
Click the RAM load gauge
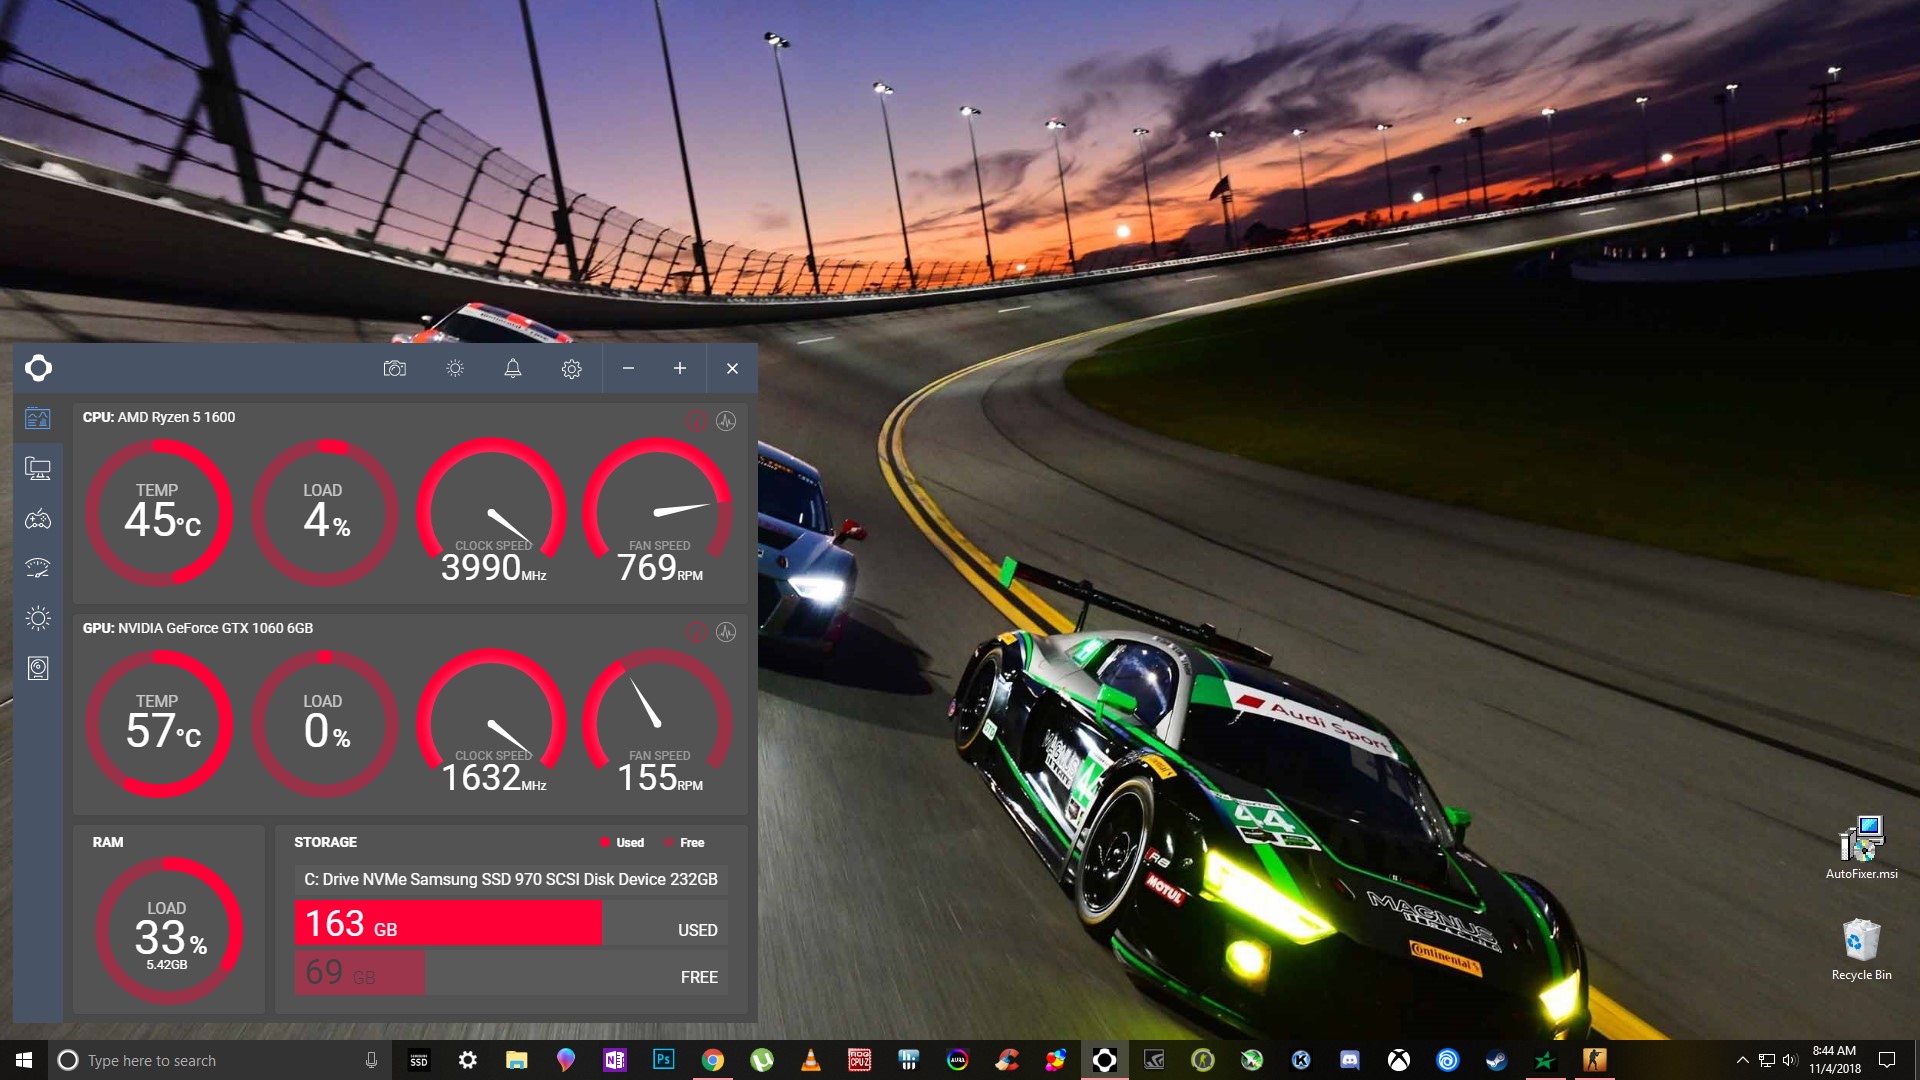click(x=169, y=930)
